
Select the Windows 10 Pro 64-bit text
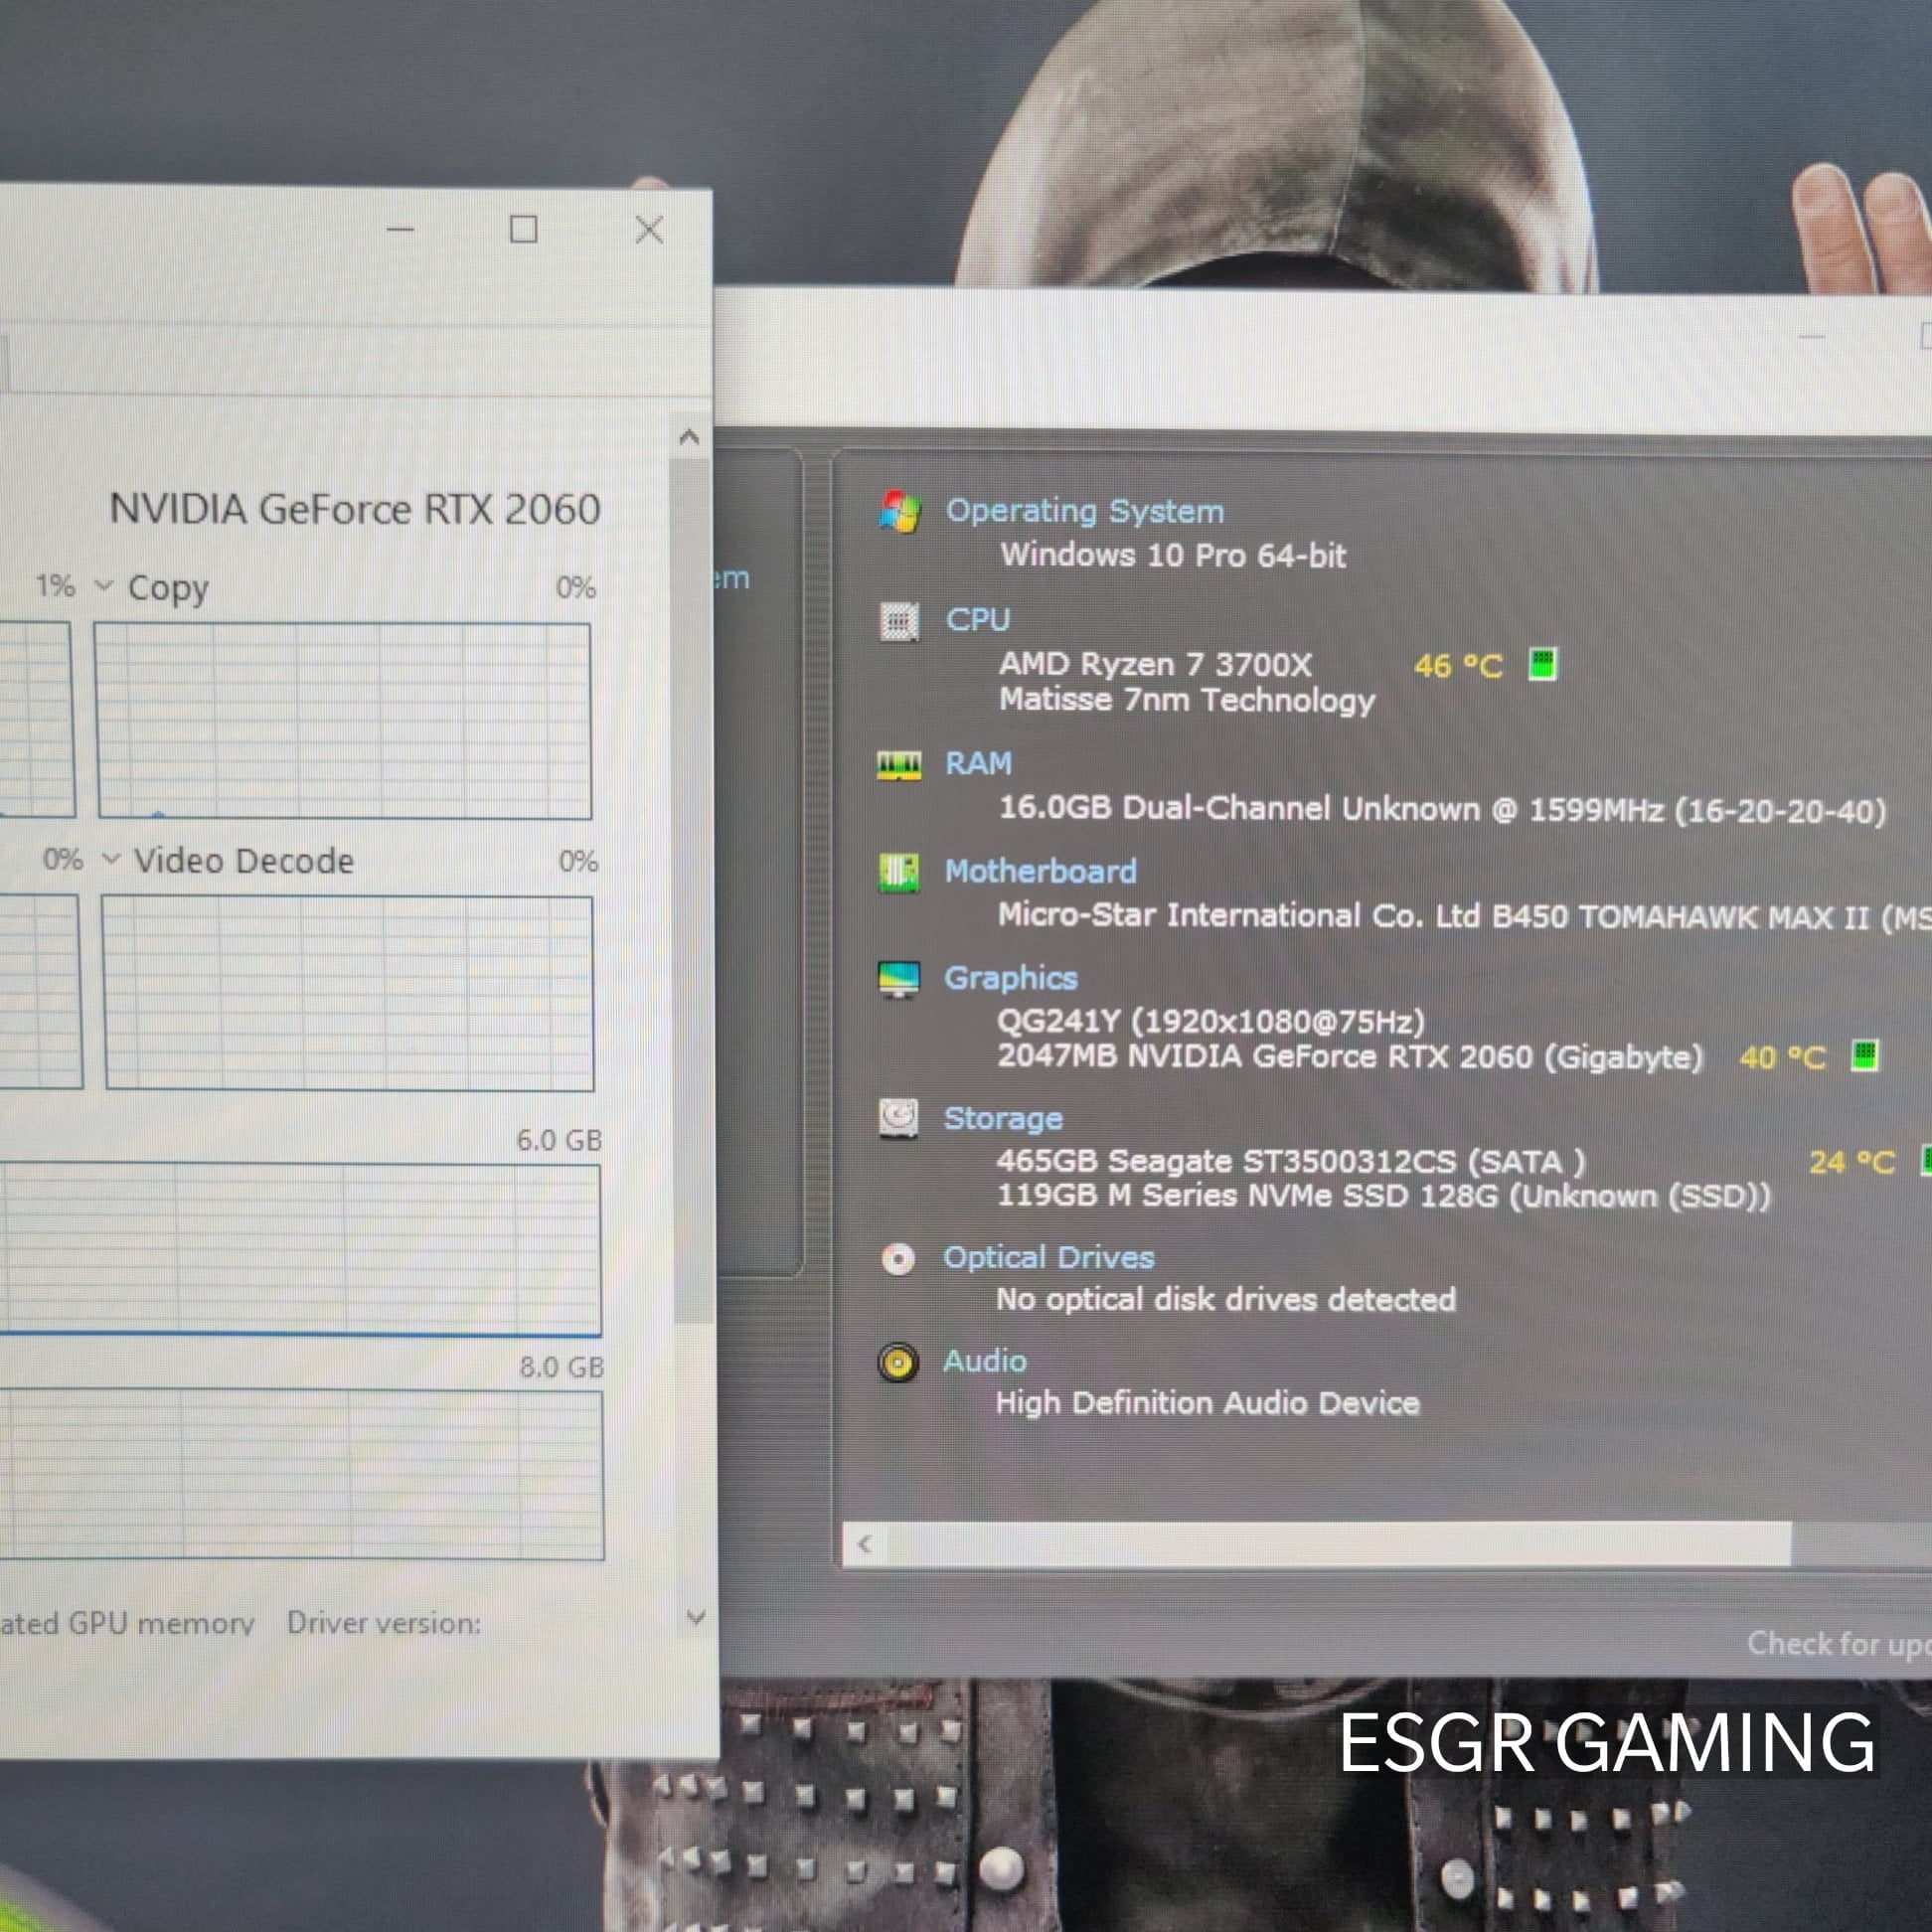click(1173, 555)
